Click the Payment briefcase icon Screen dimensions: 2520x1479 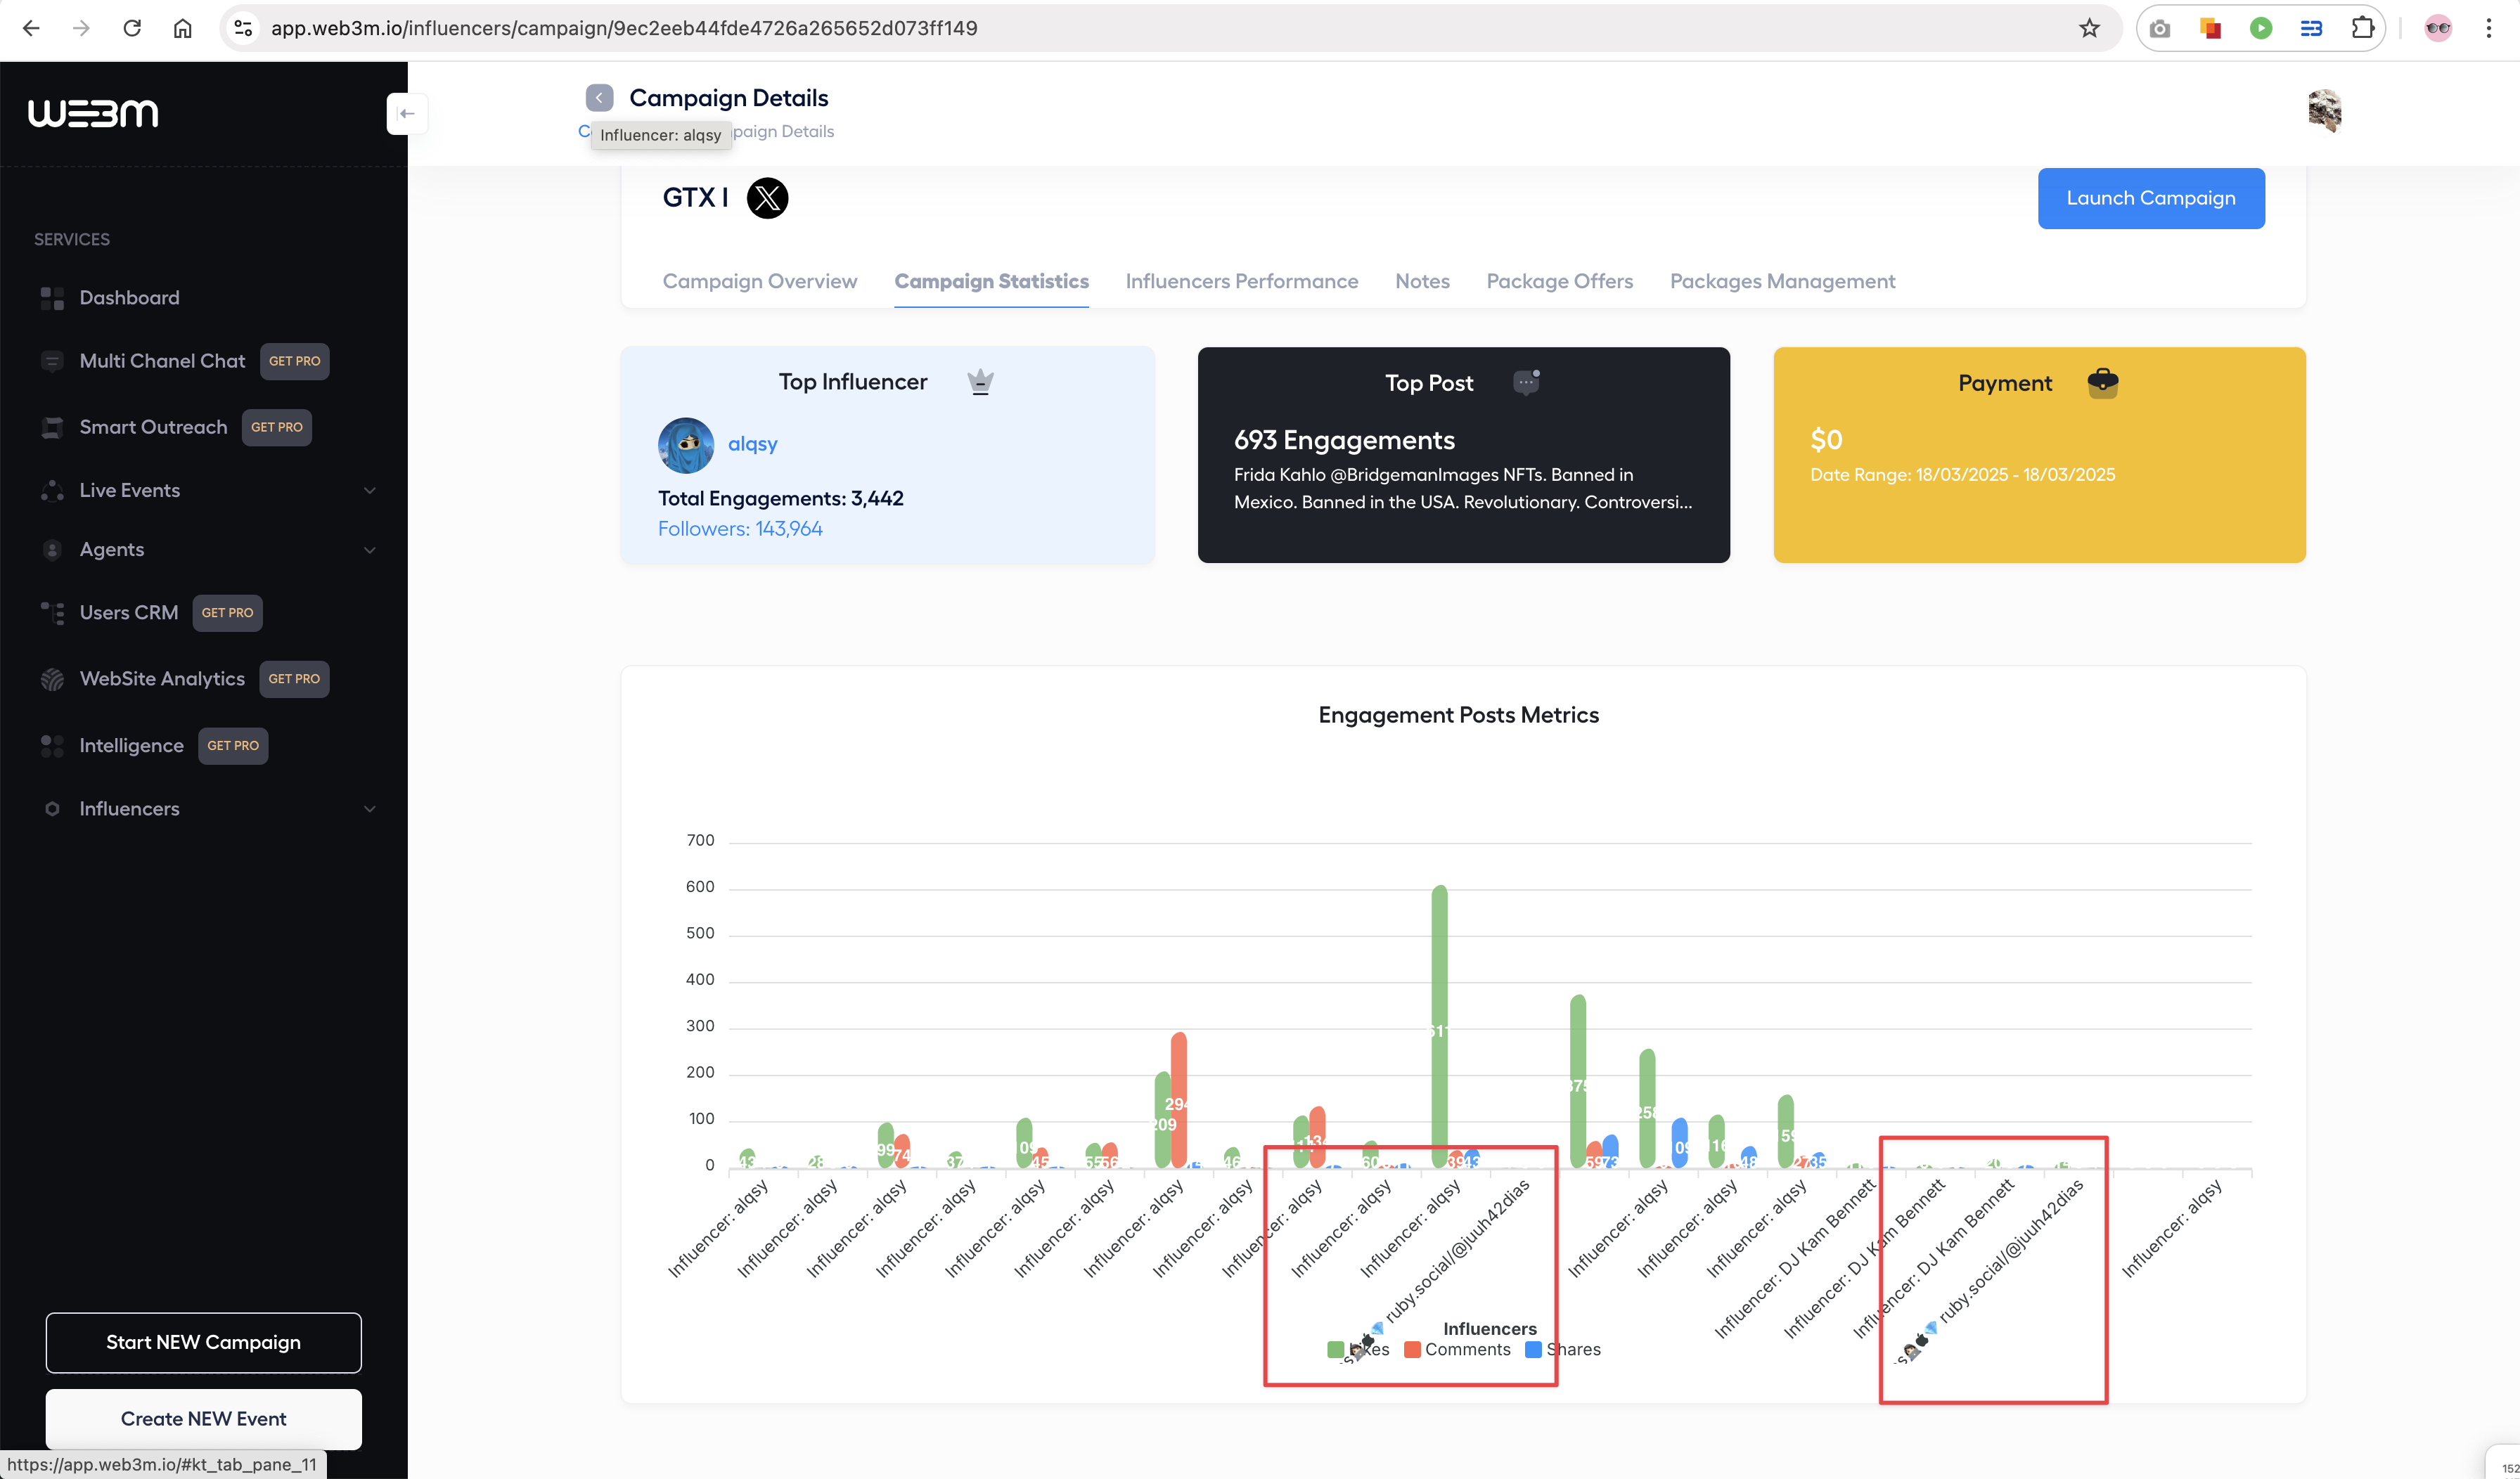click(x=2102, y=382)
